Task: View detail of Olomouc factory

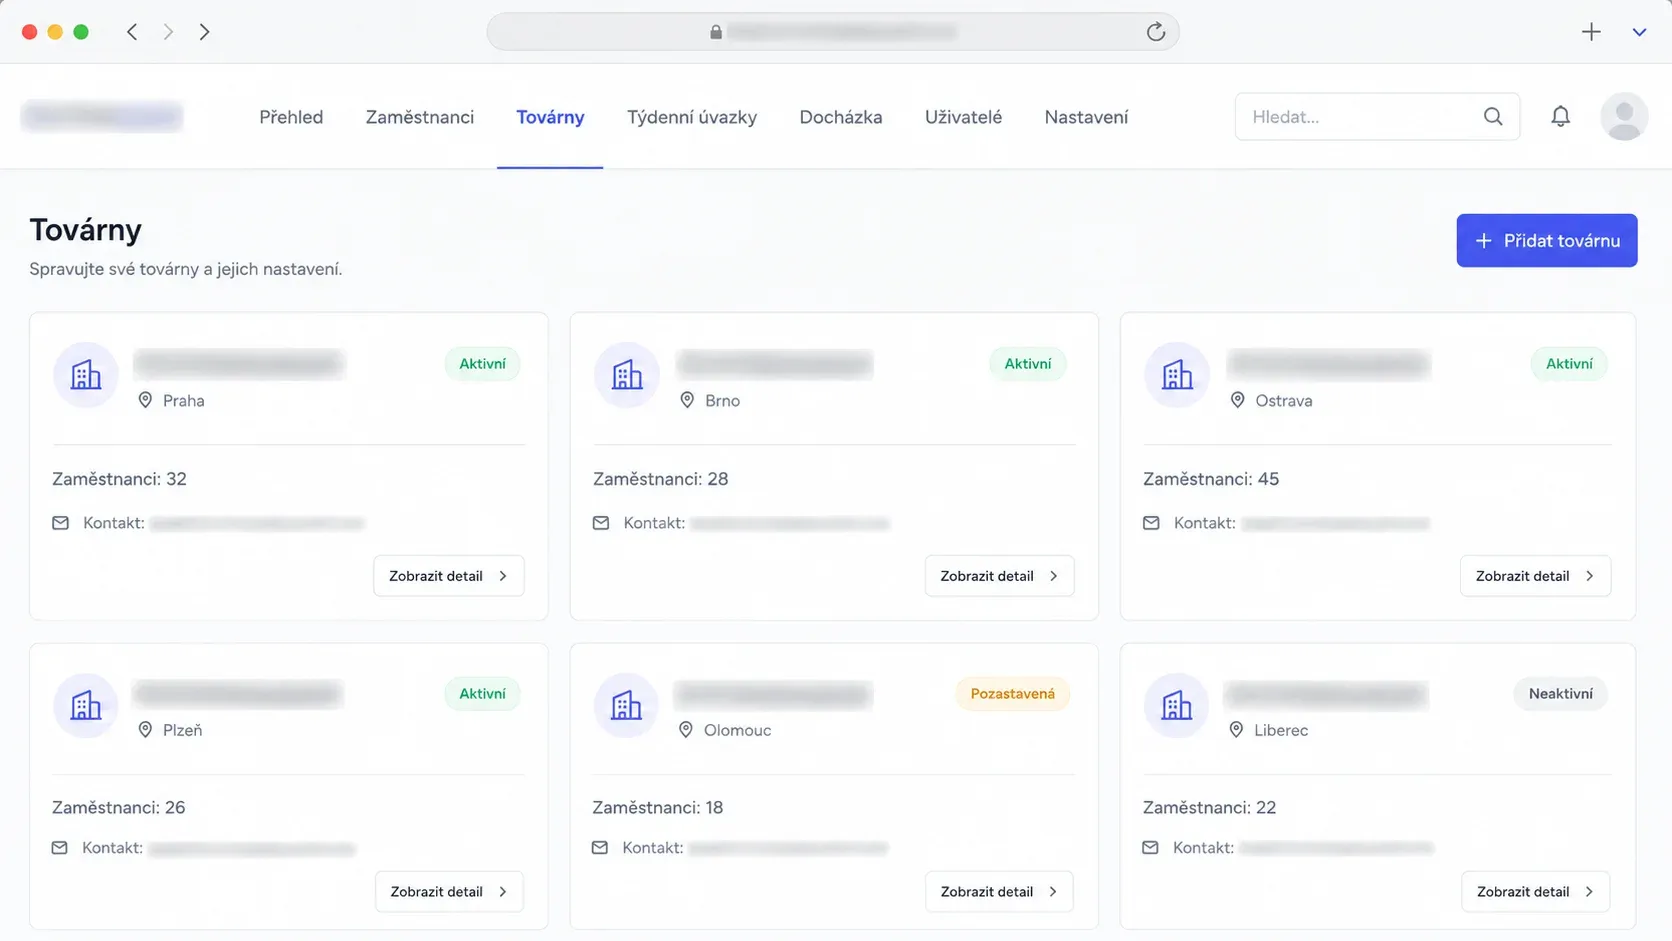Action: pyautogui.click(x=999, y=892)
